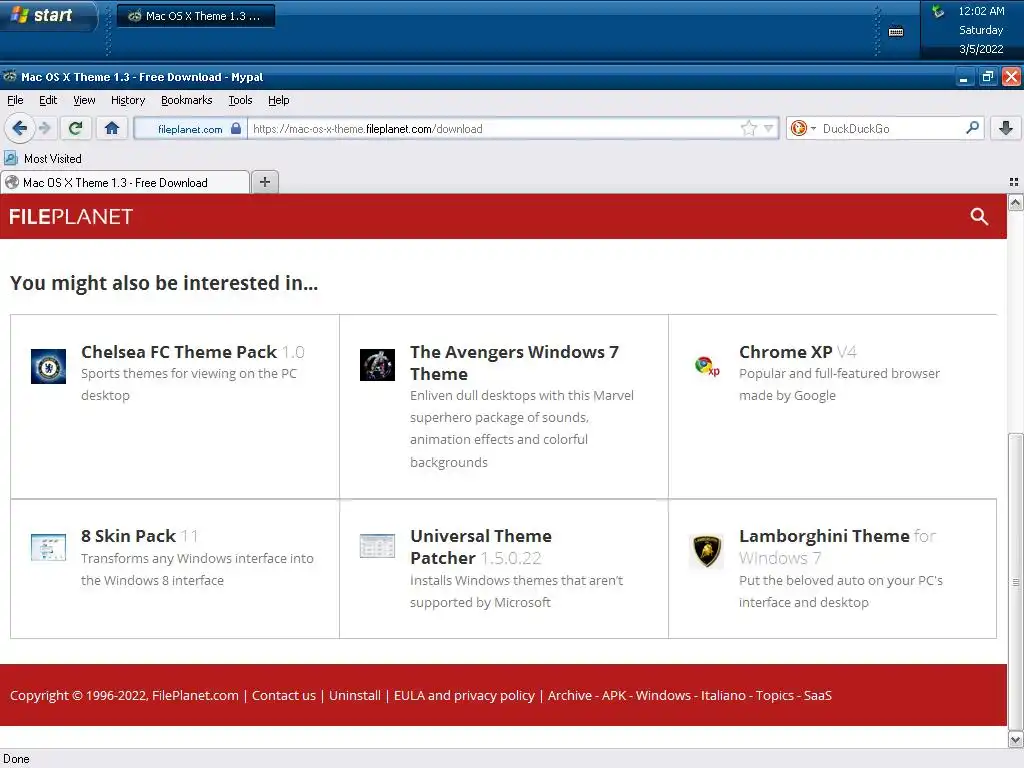The width and height of the screenshot is (1024, 768).
Task: Open a new tab with the plus button
Action: [264, 182]
